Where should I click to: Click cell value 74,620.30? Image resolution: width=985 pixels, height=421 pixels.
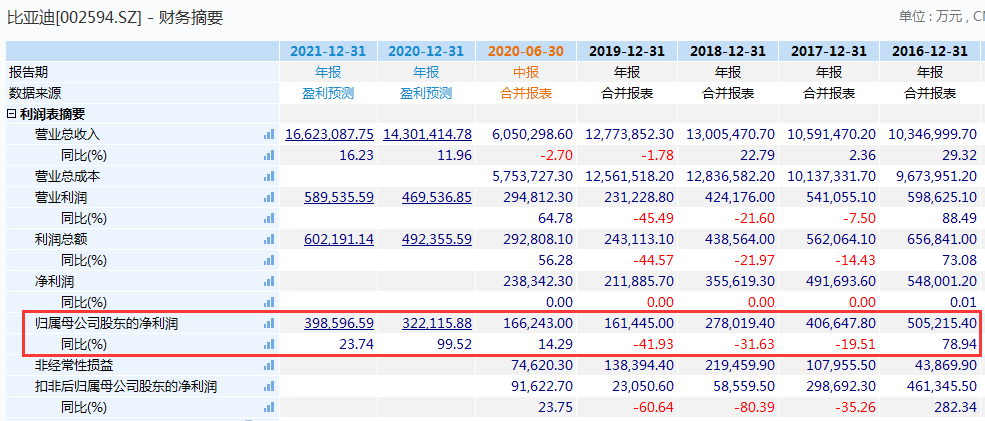541,365
